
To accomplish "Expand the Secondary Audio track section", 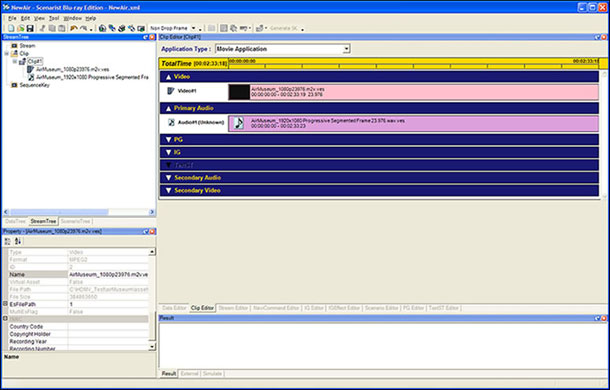I will (x=168, y=178).
